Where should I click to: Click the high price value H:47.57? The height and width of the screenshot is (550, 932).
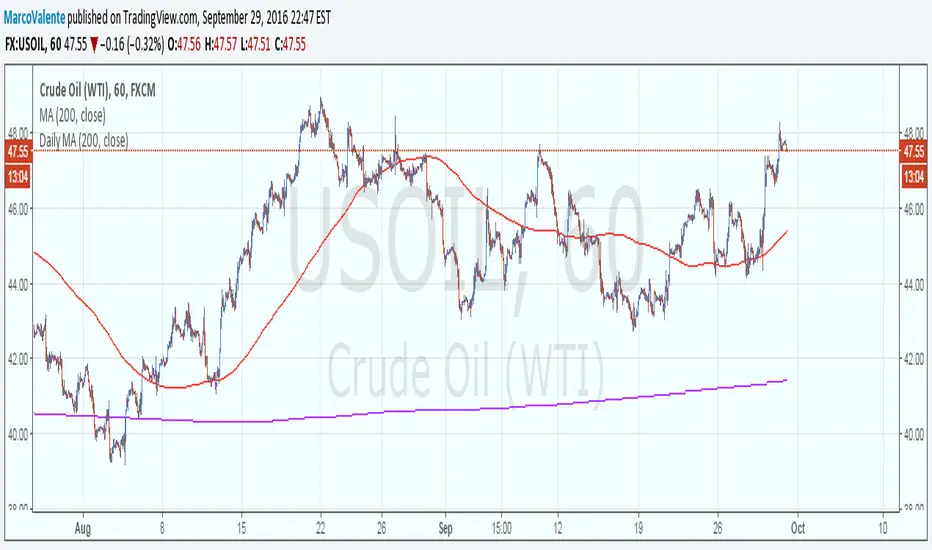[x=221, y=45]
